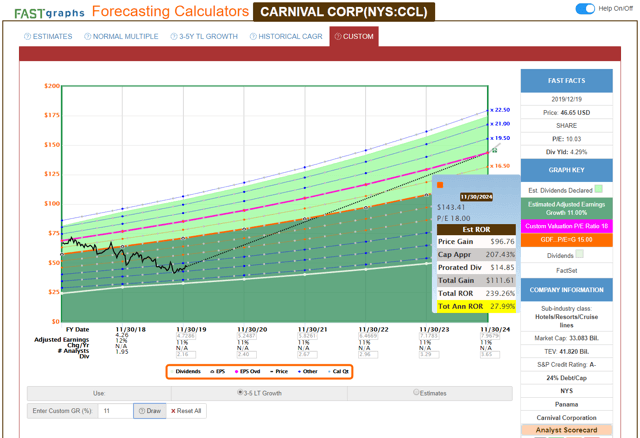Click the FAST FACTS header
Viewport: 640px width, 438px height.
click(x=567, y=81)
